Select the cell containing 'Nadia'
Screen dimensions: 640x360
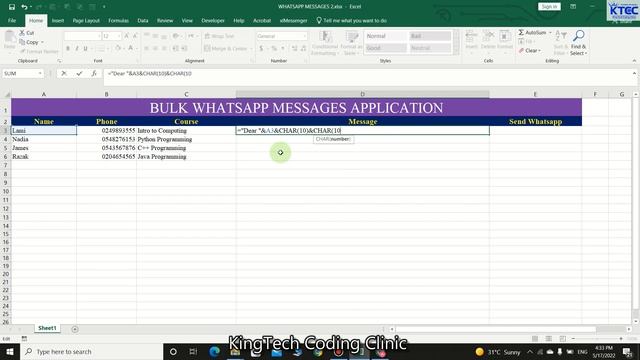click(x=44, y=139)
